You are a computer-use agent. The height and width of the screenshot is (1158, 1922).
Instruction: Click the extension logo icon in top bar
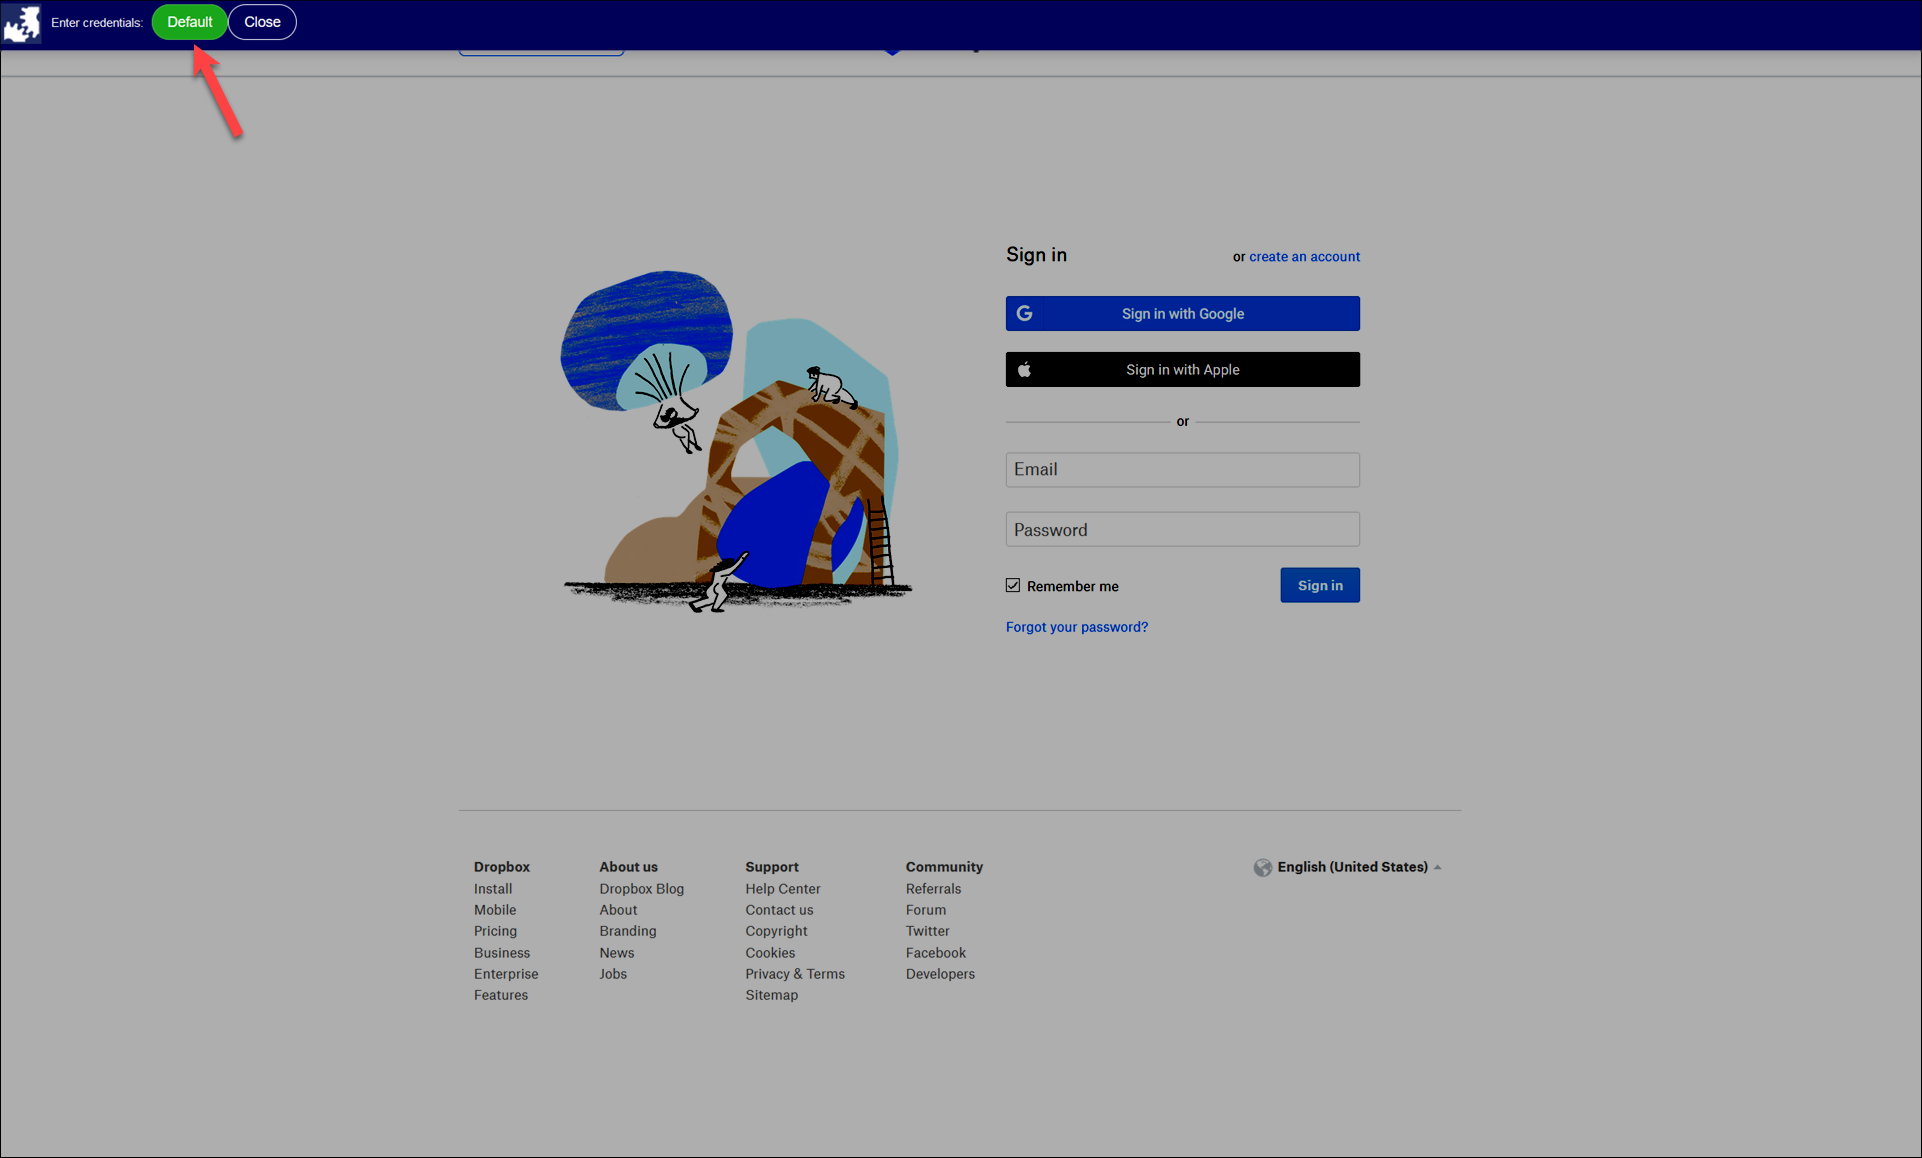(21, 23)
